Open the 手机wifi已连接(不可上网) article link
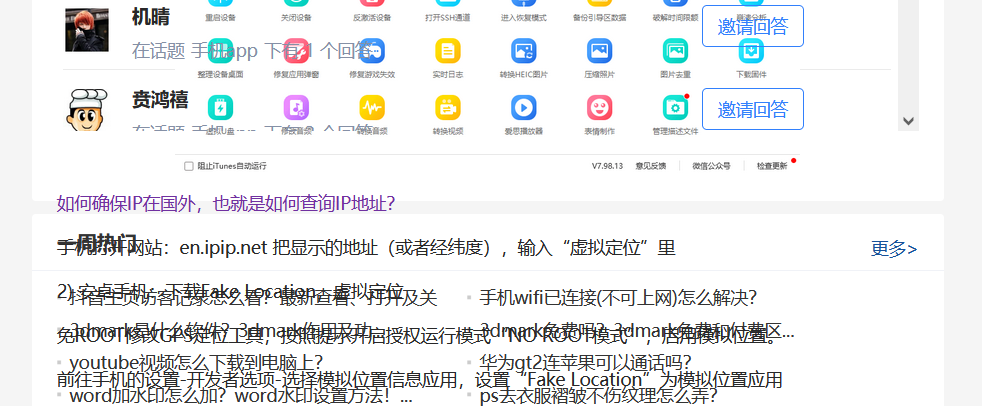Screen dimensions: 982x406 pyautogui.click(x=618, y=297)
